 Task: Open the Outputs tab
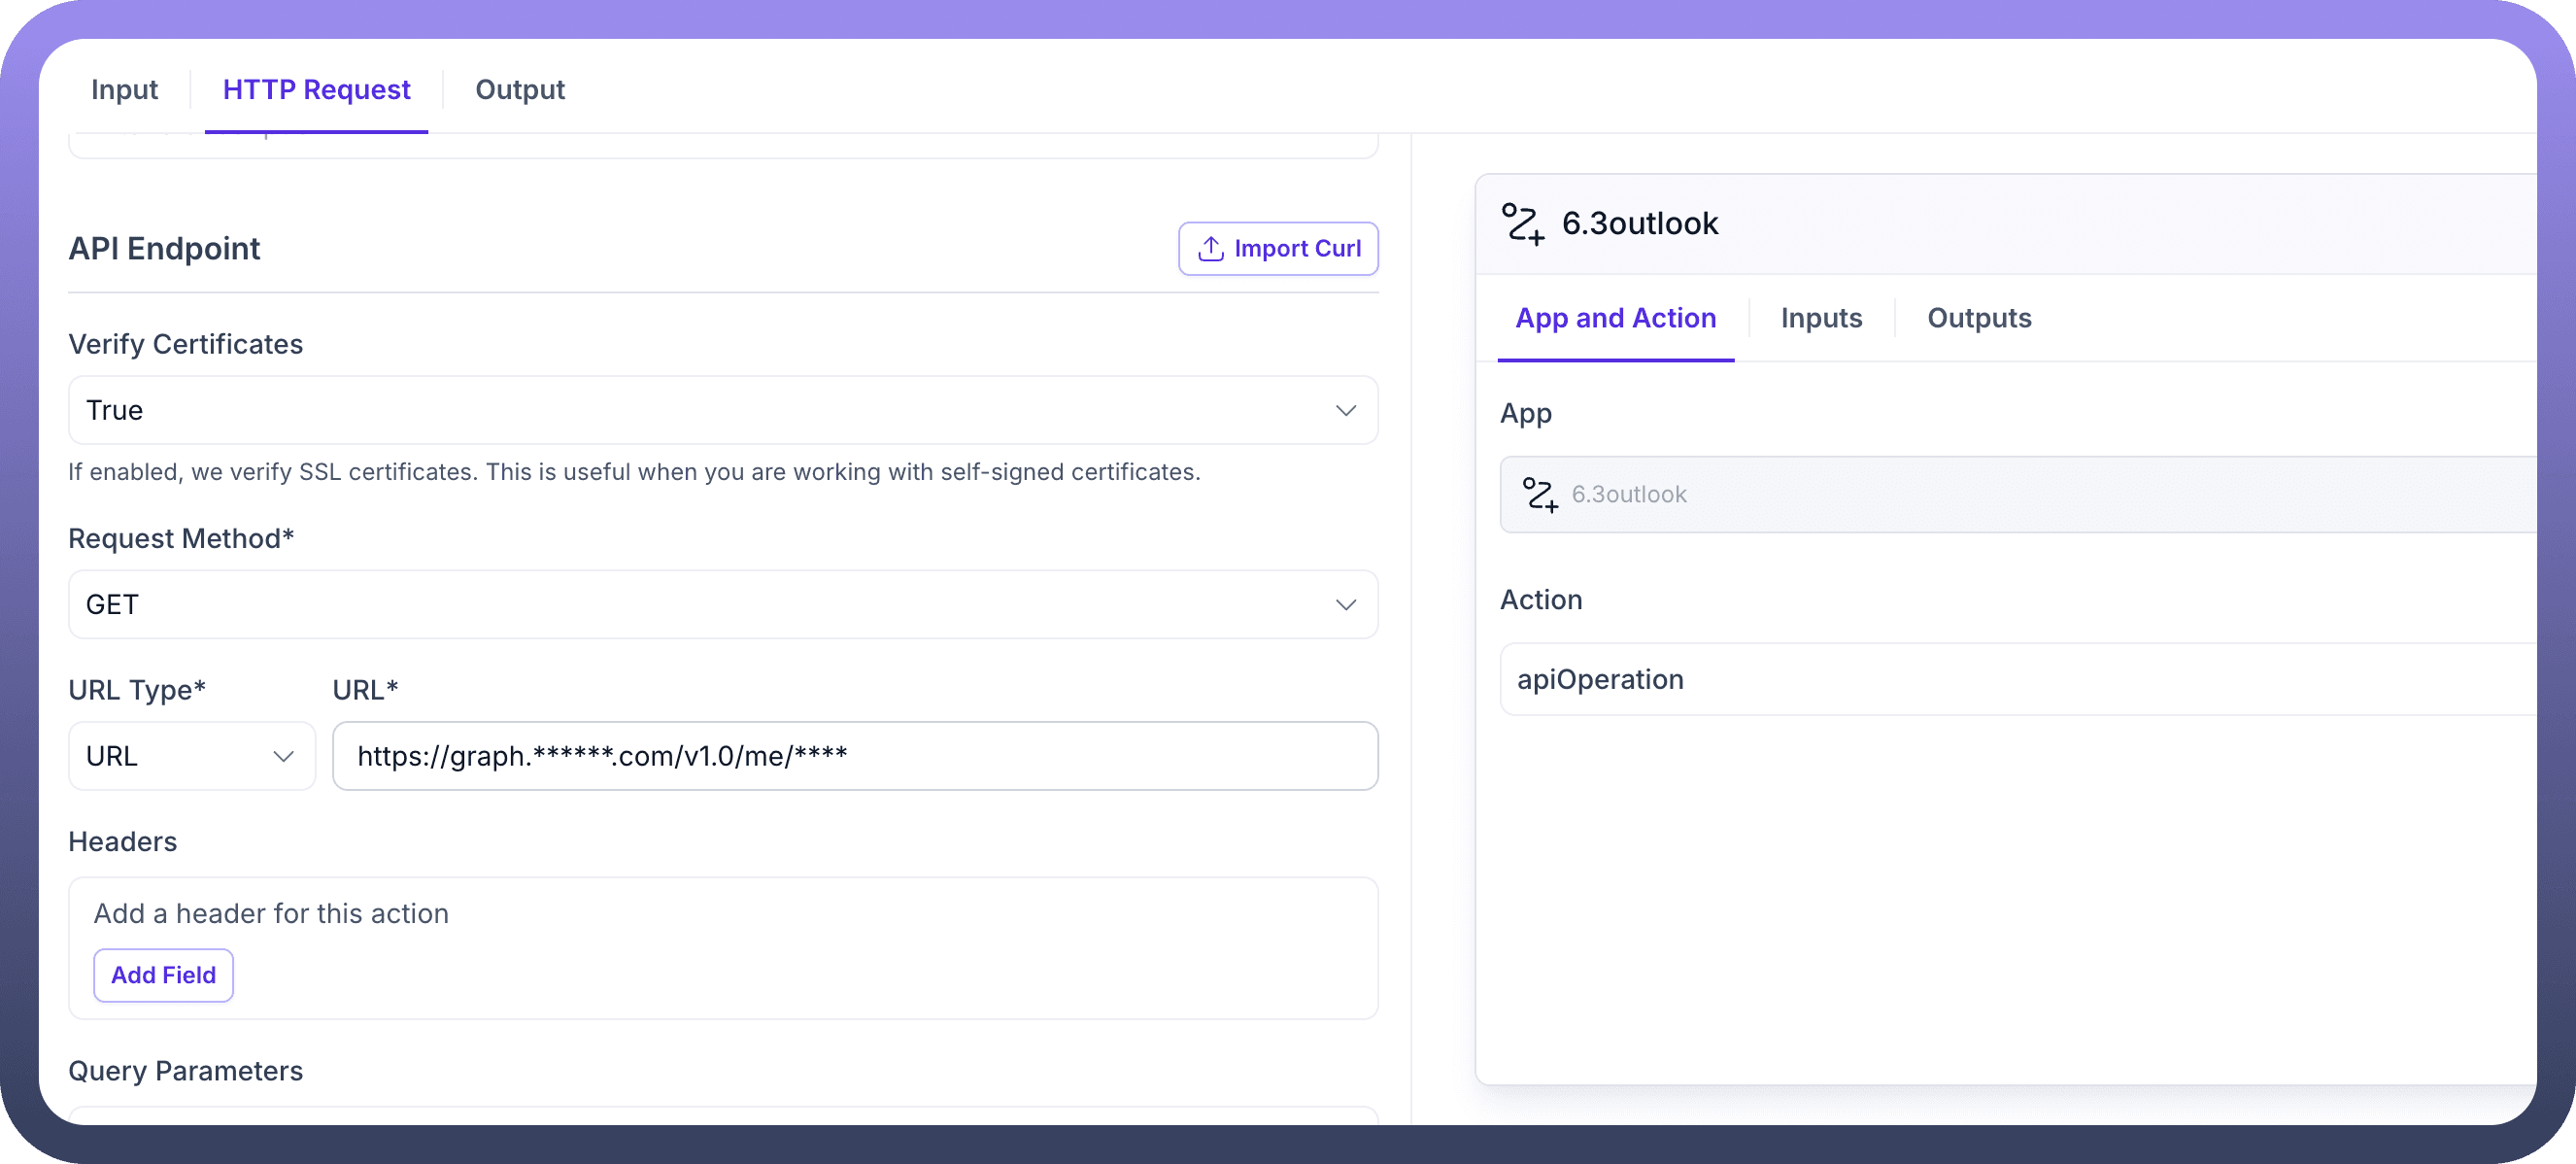pos(1978,318)
